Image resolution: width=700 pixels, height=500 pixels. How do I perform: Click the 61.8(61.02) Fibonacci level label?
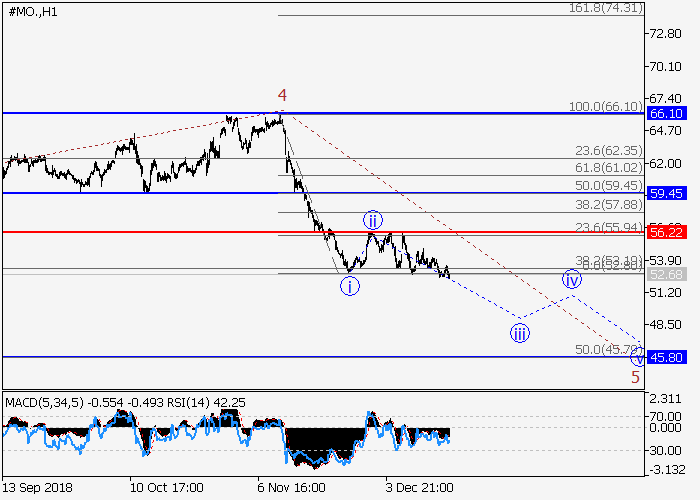[x=607, y=168]
